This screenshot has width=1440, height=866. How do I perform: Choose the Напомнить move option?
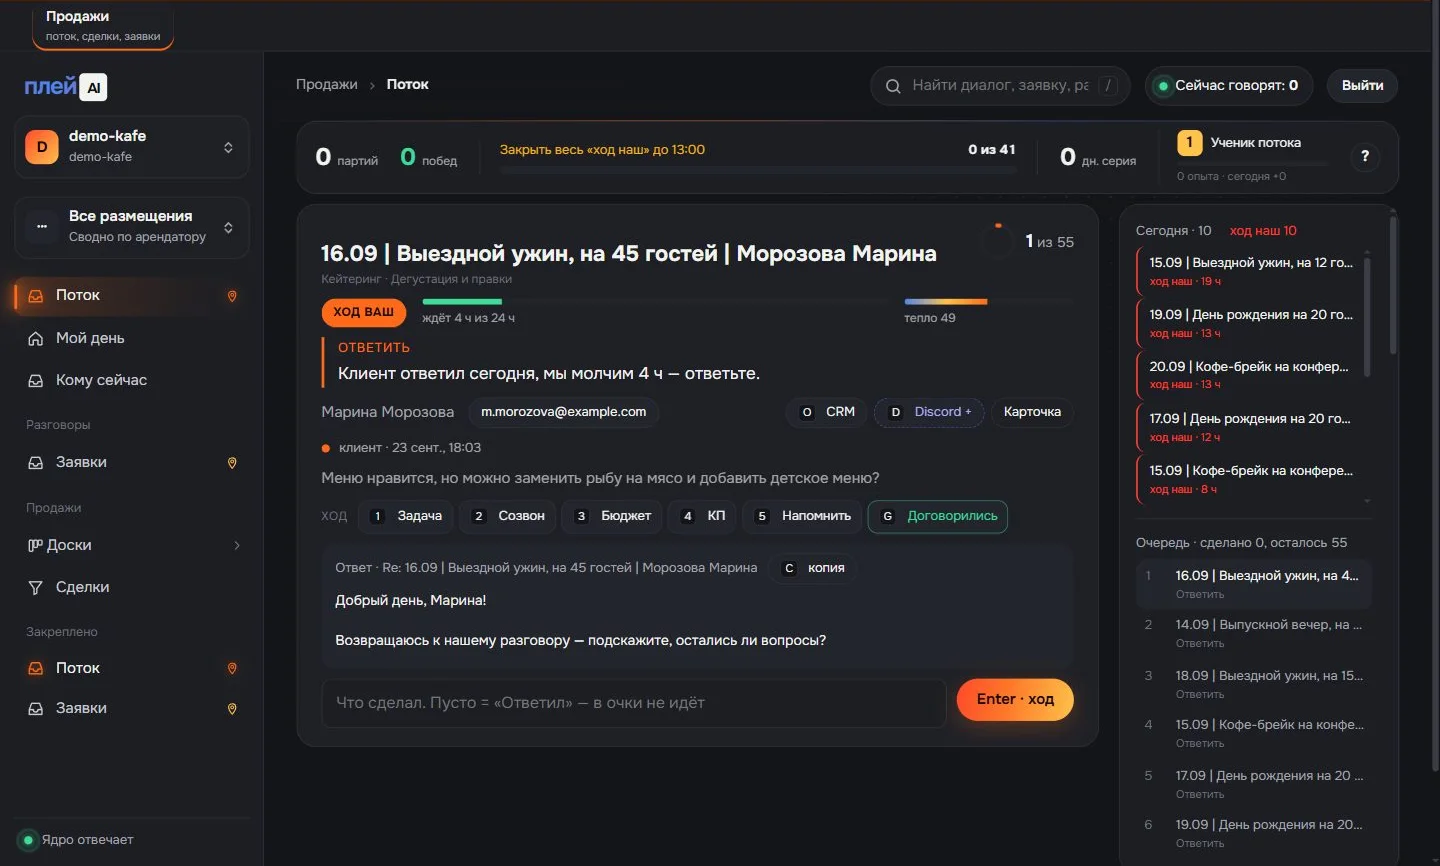click(x=803, y=516)
